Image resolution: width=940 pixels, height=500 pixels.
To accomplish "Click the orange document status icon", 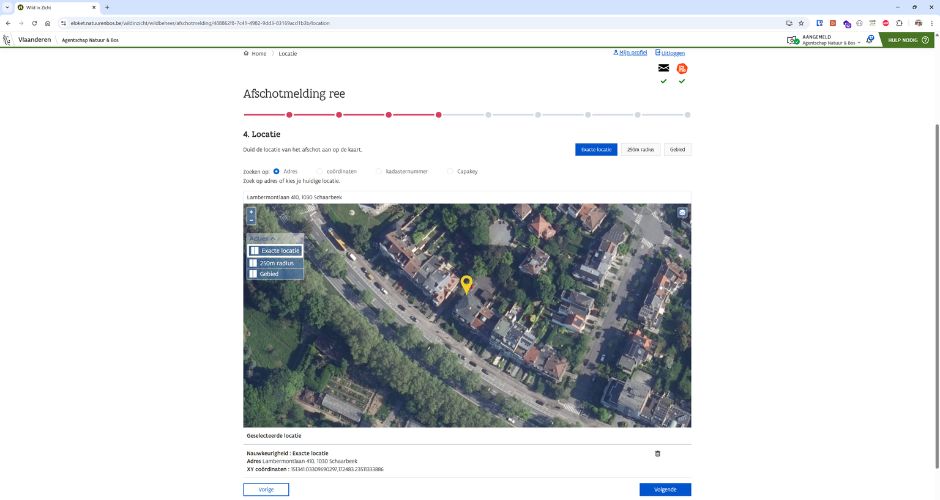I will point(682,68).
